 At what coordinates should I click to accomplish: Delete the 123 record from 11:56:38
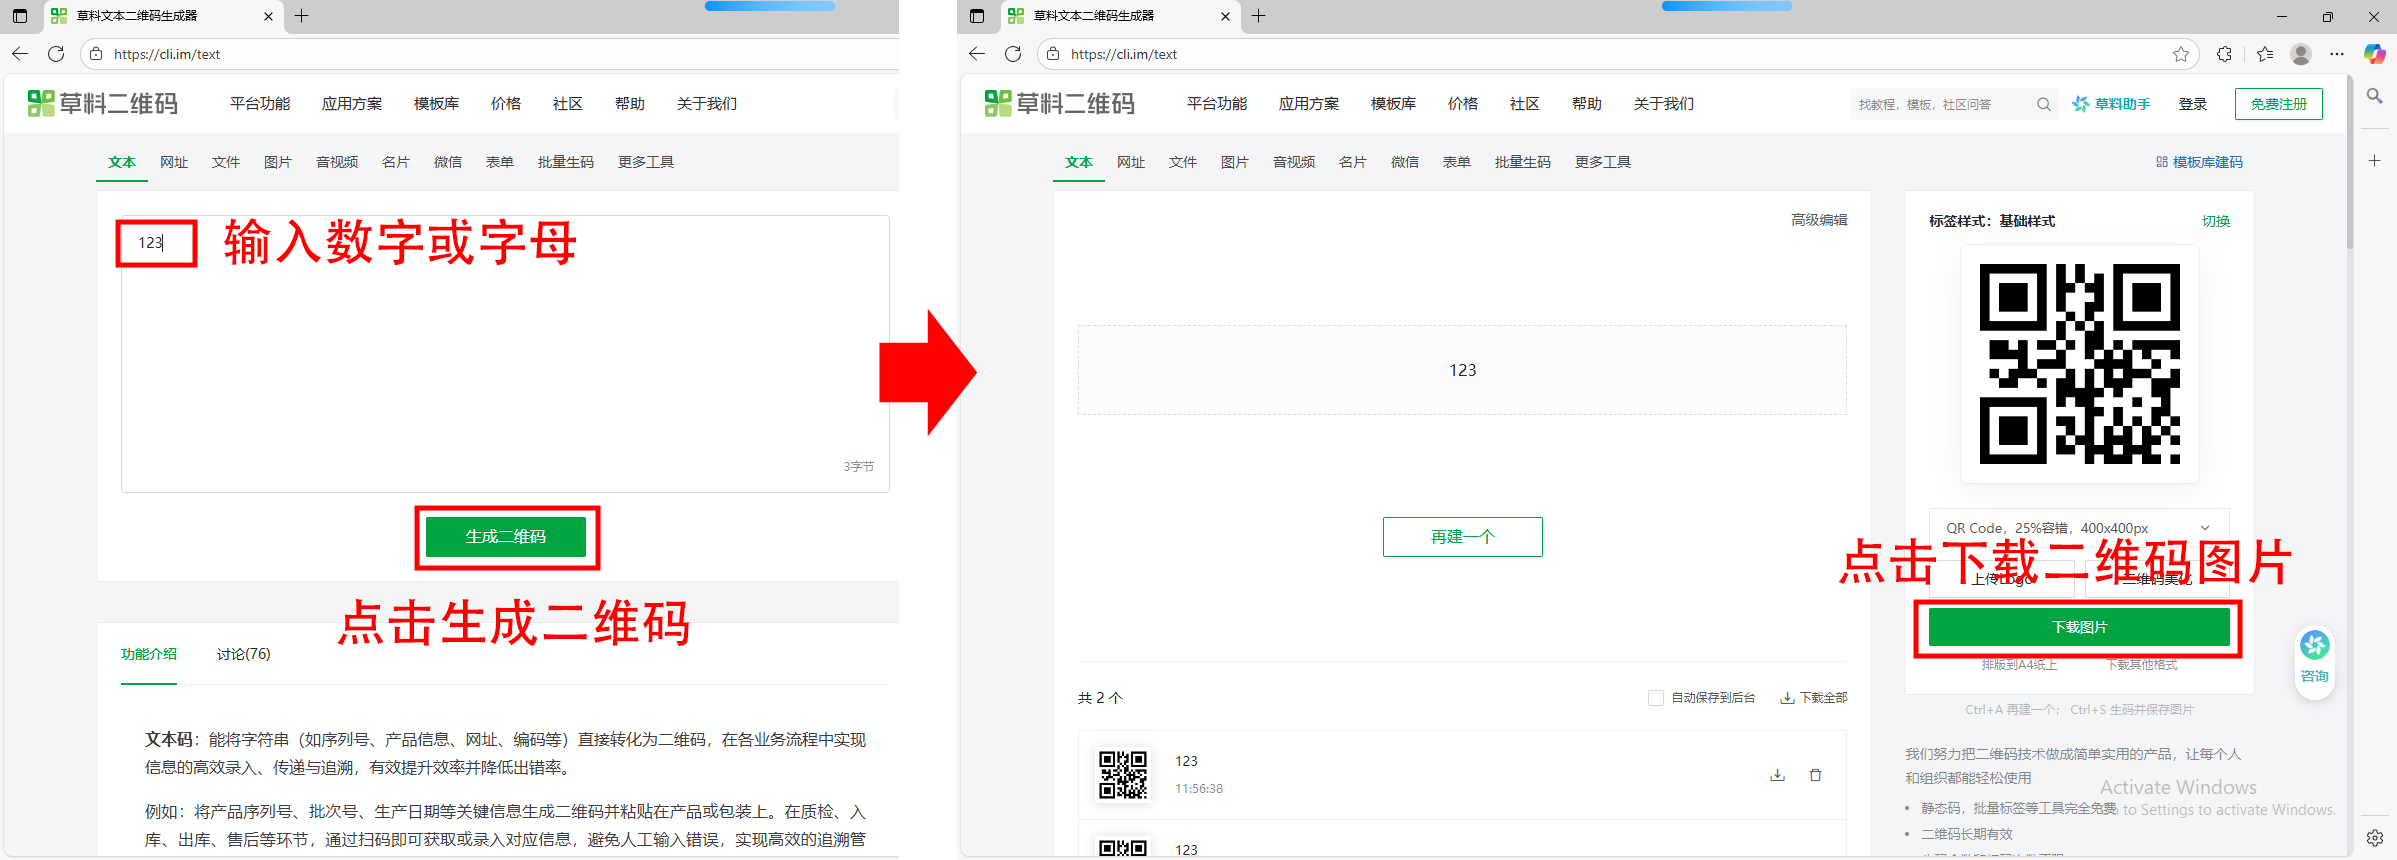[1815, 775]
